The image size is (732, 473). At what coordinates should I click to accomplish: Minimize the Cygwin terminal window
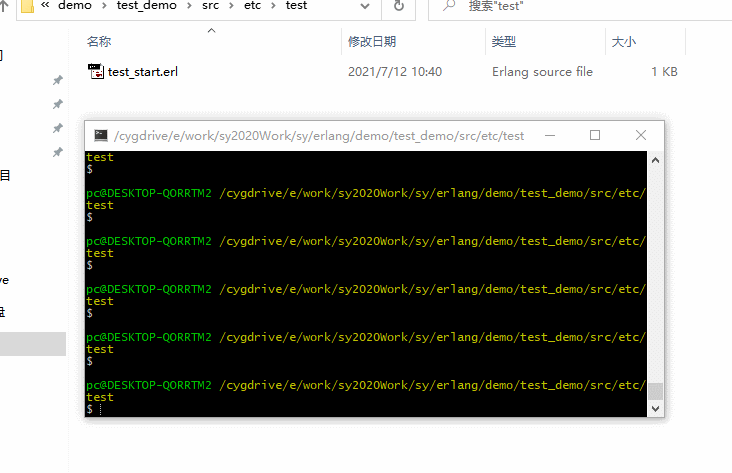[550, 135]
